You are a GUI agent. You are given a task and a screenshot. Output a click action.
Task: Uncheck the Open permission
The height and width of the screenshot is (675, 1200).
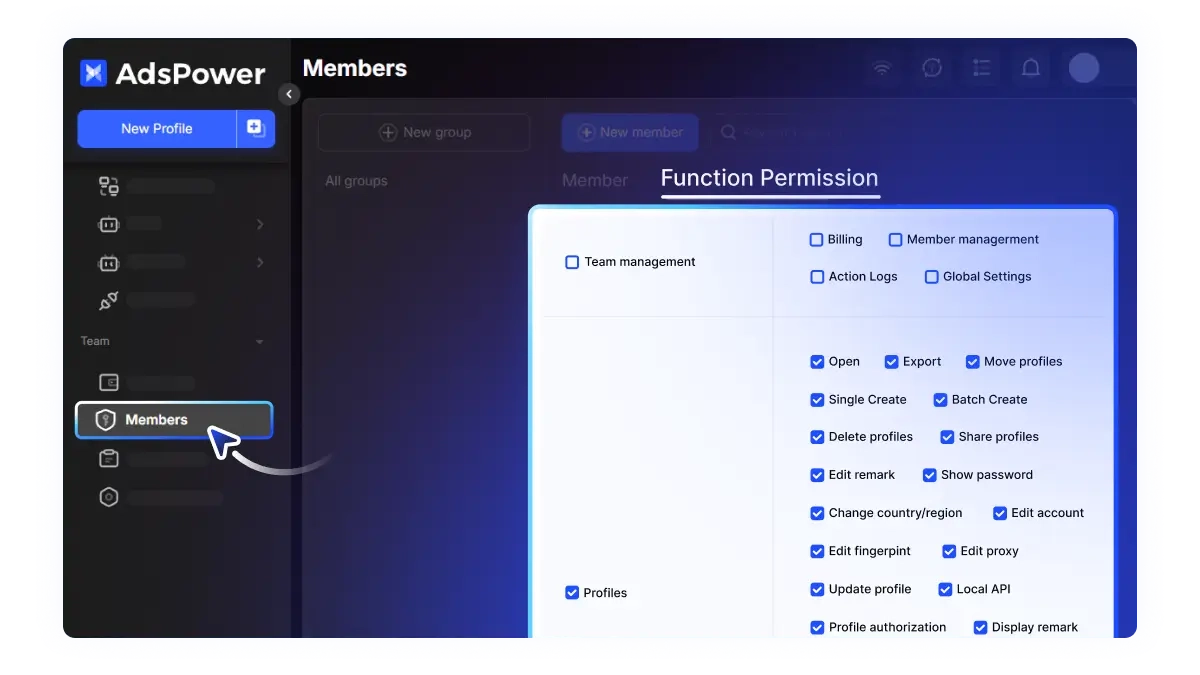(x=817, y=362)
